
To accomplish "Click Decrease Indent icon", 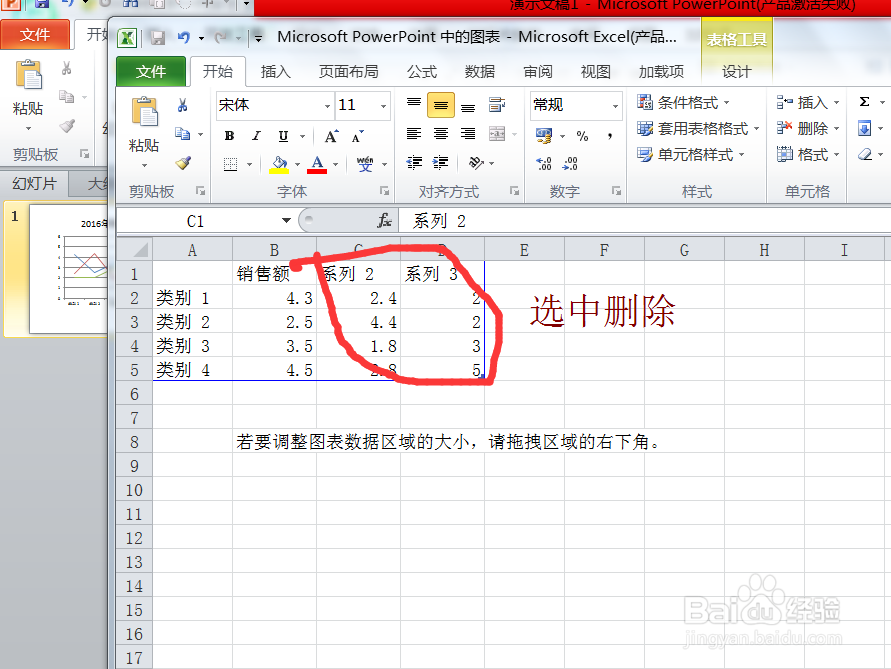I will 414,163.
